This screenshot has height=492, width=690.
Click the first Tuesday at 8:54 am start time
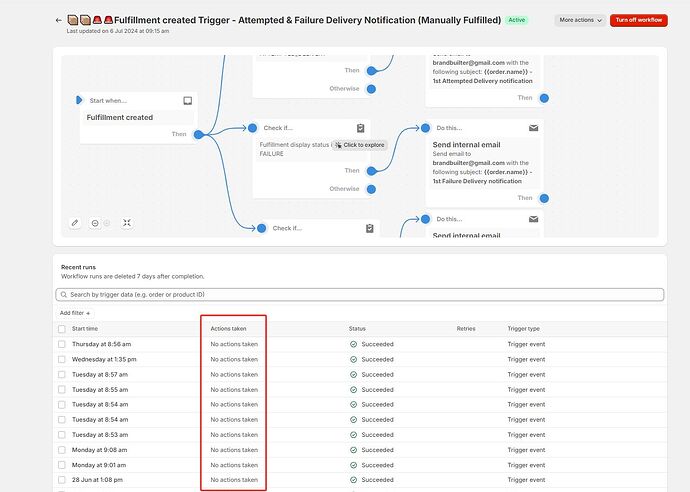(100, 404)
